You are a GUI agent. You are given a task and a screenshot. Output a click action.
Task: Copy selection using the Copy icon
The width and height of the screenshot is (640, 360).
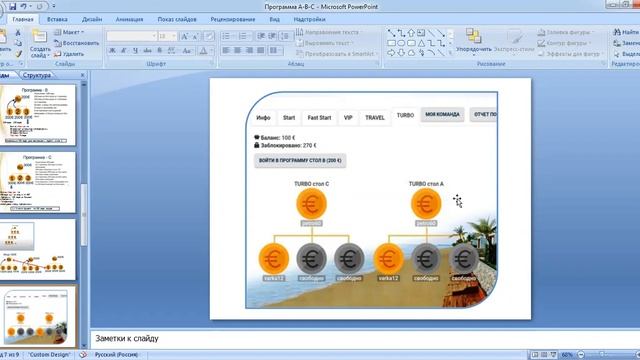click(18, 43)
